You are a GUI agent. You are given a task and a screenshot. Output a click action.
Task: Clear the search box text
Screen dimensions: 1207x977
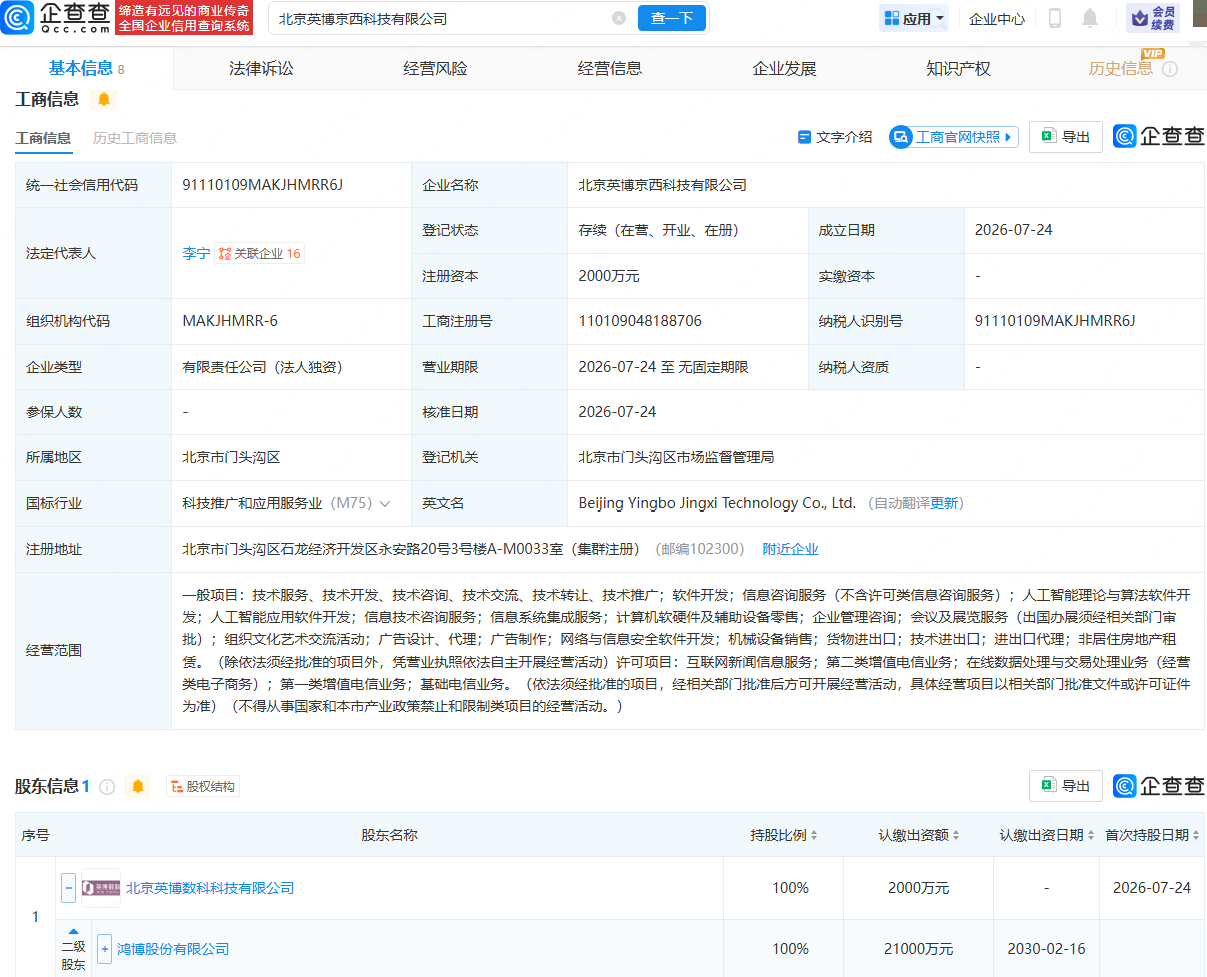point(619,18)
